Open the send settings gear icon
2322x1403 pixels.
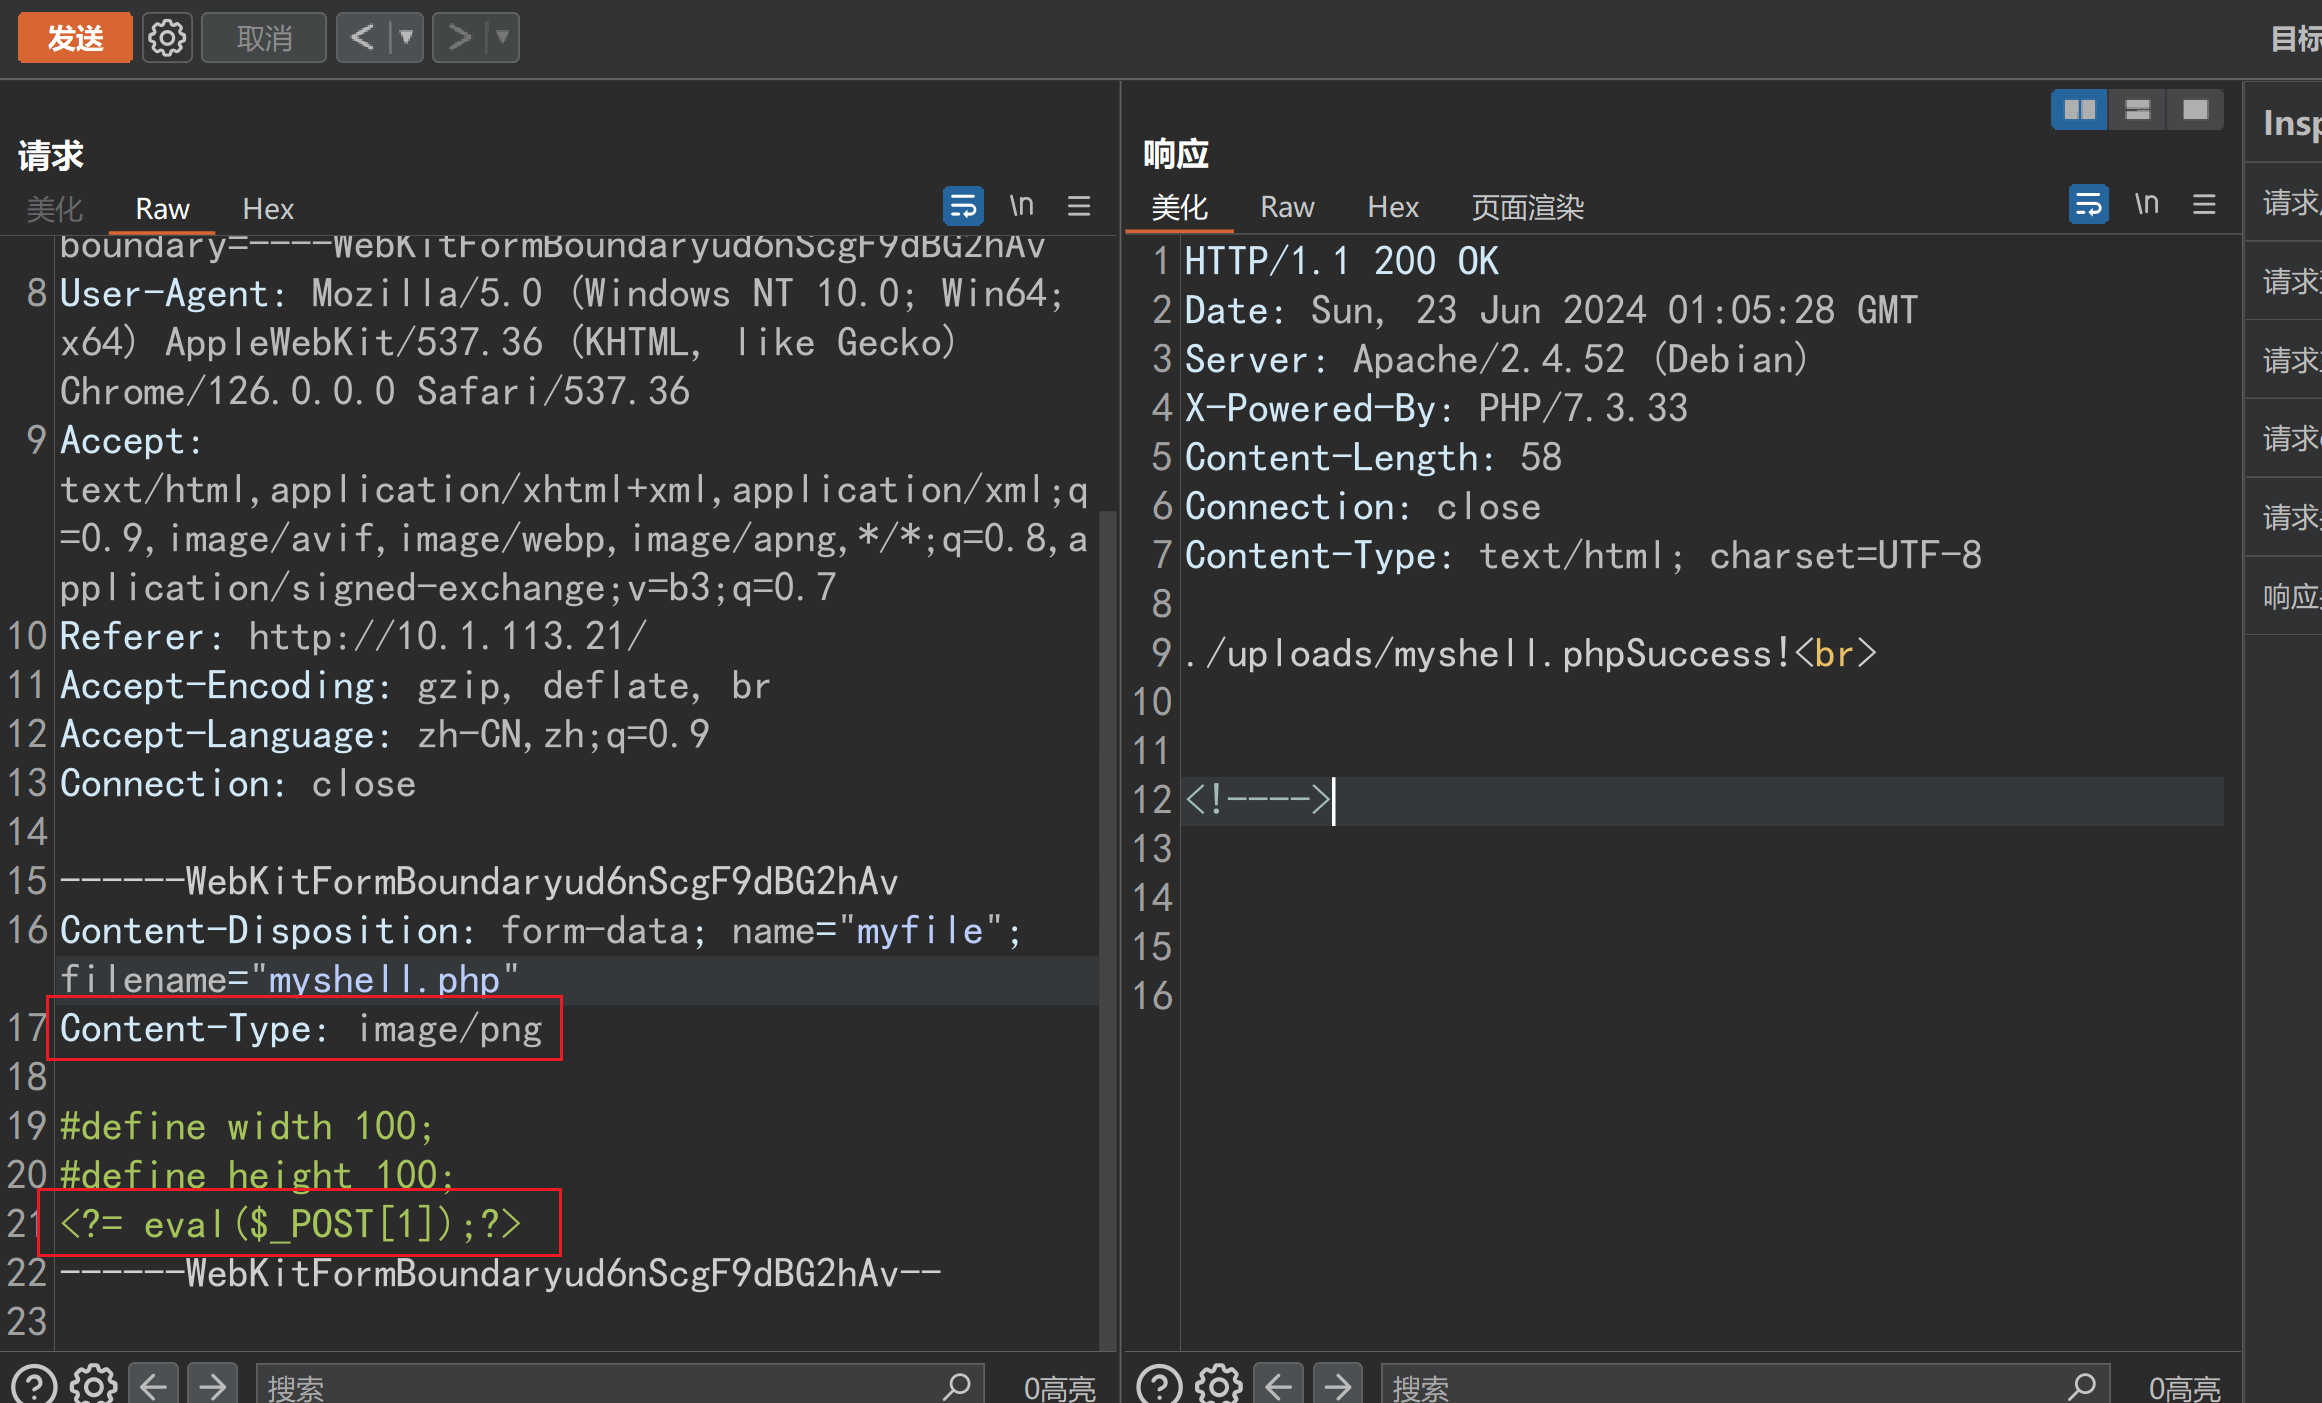click(x=167, y=38)
